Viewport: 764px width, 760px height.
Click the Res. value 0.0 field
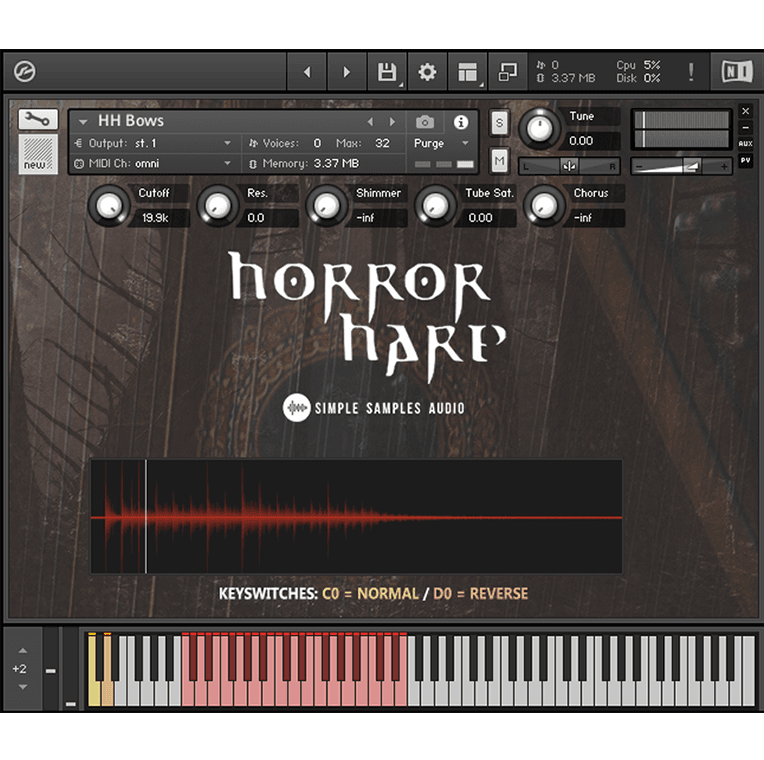(268, 218)
